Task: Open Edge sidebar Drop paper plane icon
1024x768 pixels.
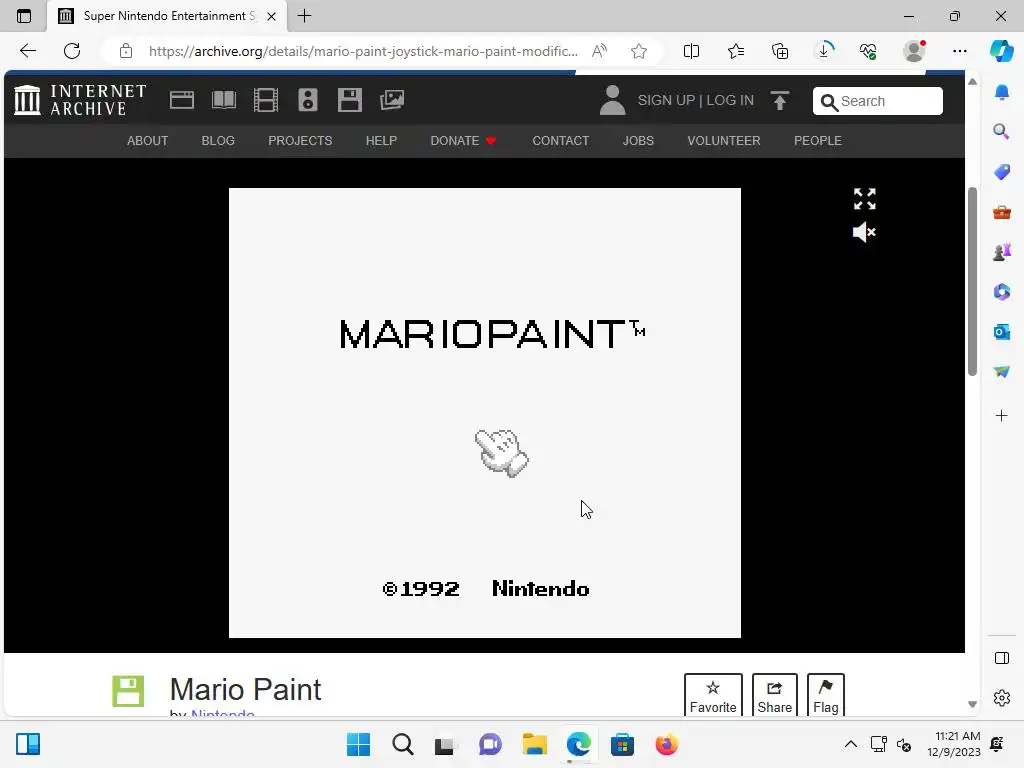Action: 1002,371
